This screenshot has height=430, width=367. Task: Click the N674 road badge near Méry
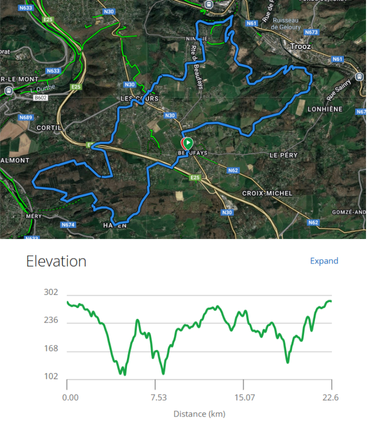click(x=68, y=225)
